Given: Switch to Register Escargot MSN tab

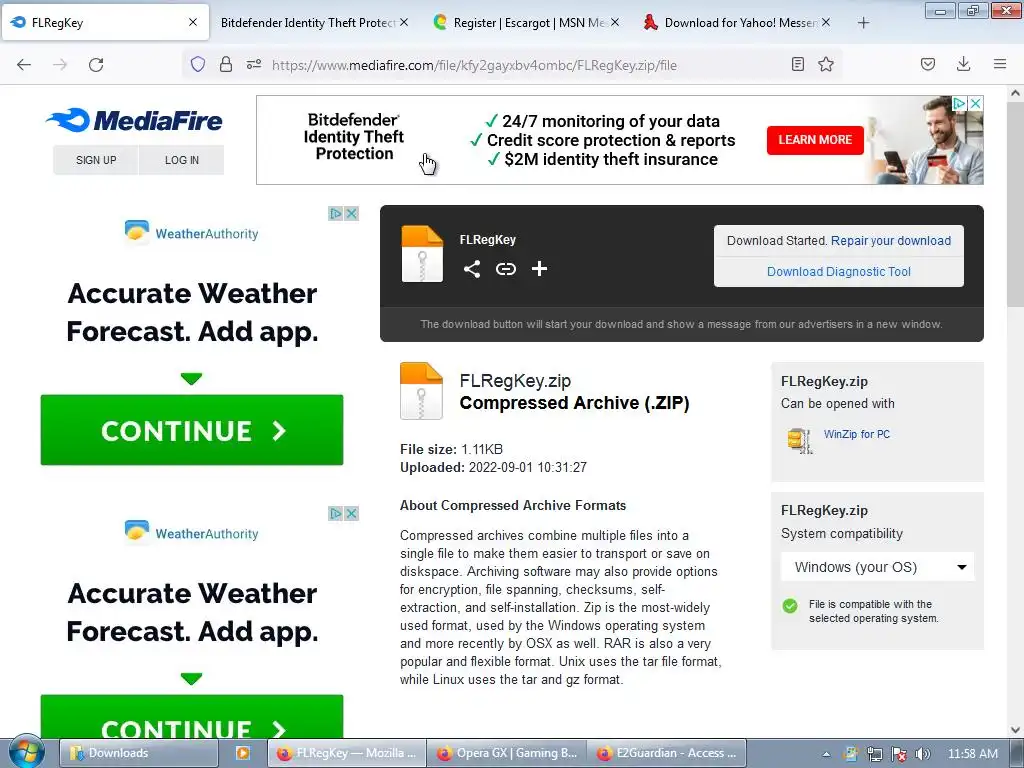Looking at the screenshot, I should tap(519, 23).
